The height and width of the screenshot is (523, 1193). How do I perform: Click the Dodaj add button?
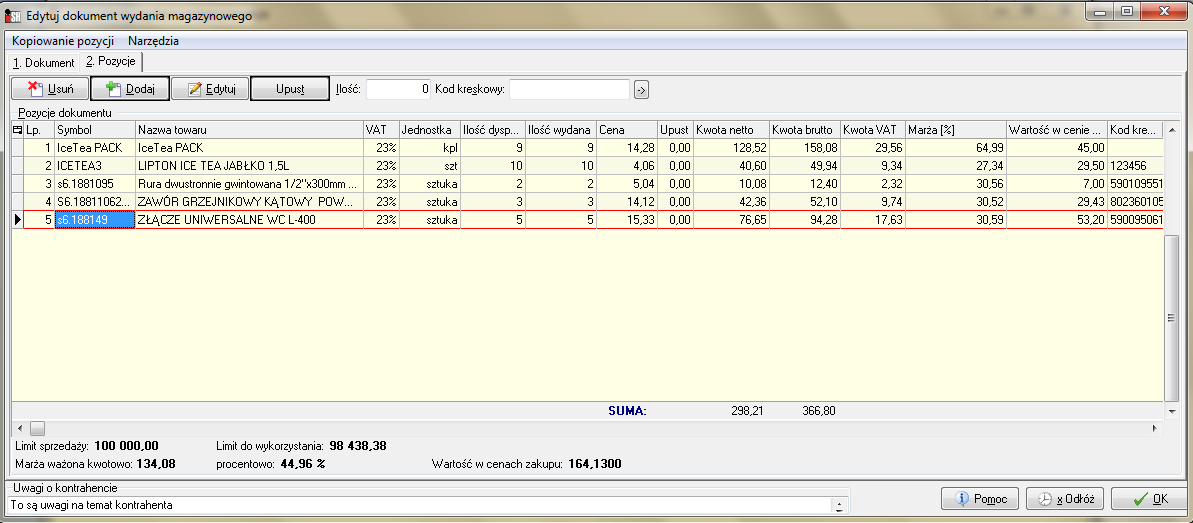[129, 89]
